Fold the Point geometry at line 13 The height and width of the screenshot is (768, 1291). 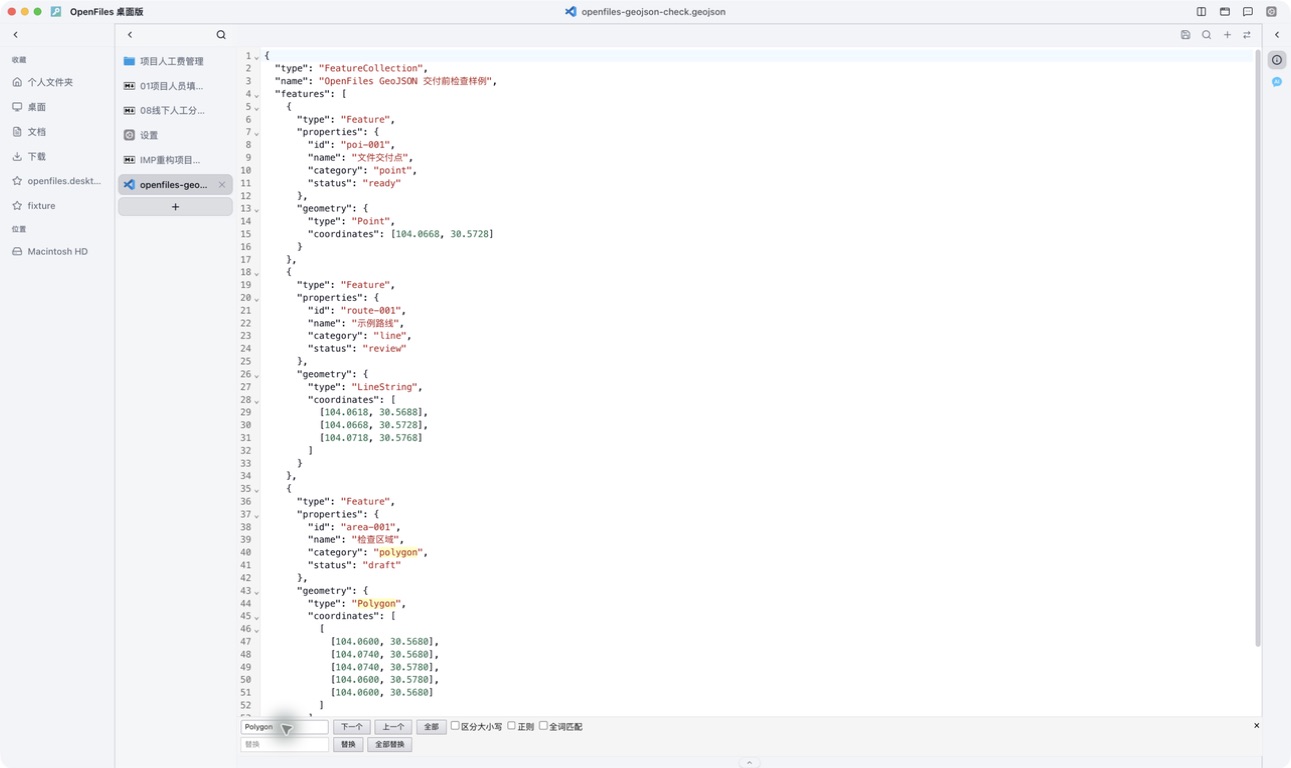point(257,210)
